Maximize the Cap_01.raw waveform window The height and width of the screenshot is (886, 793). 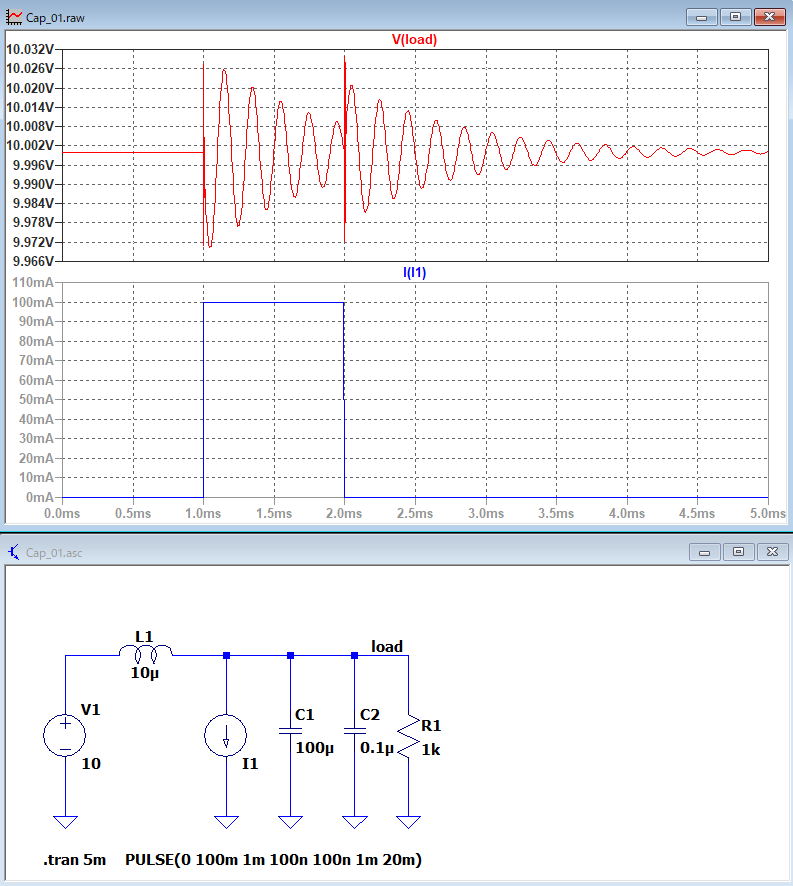pos(735,17)
